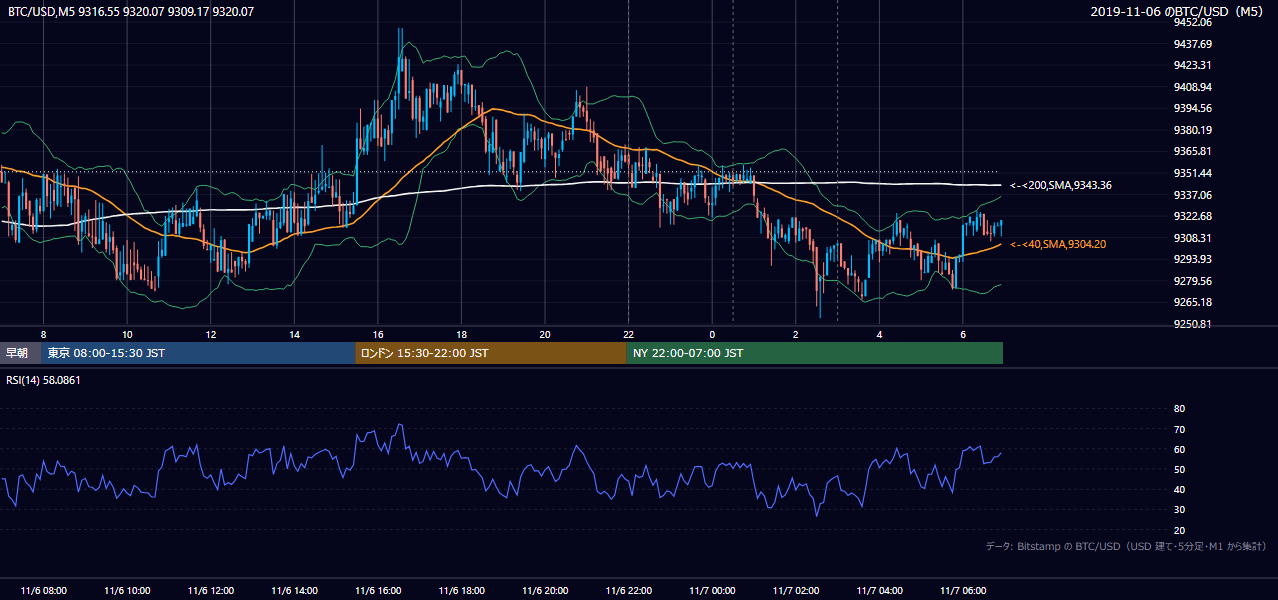Click hour tick 0 below the price chart
This screenshot has height=600, width=1278.
[x=712, y=334]
